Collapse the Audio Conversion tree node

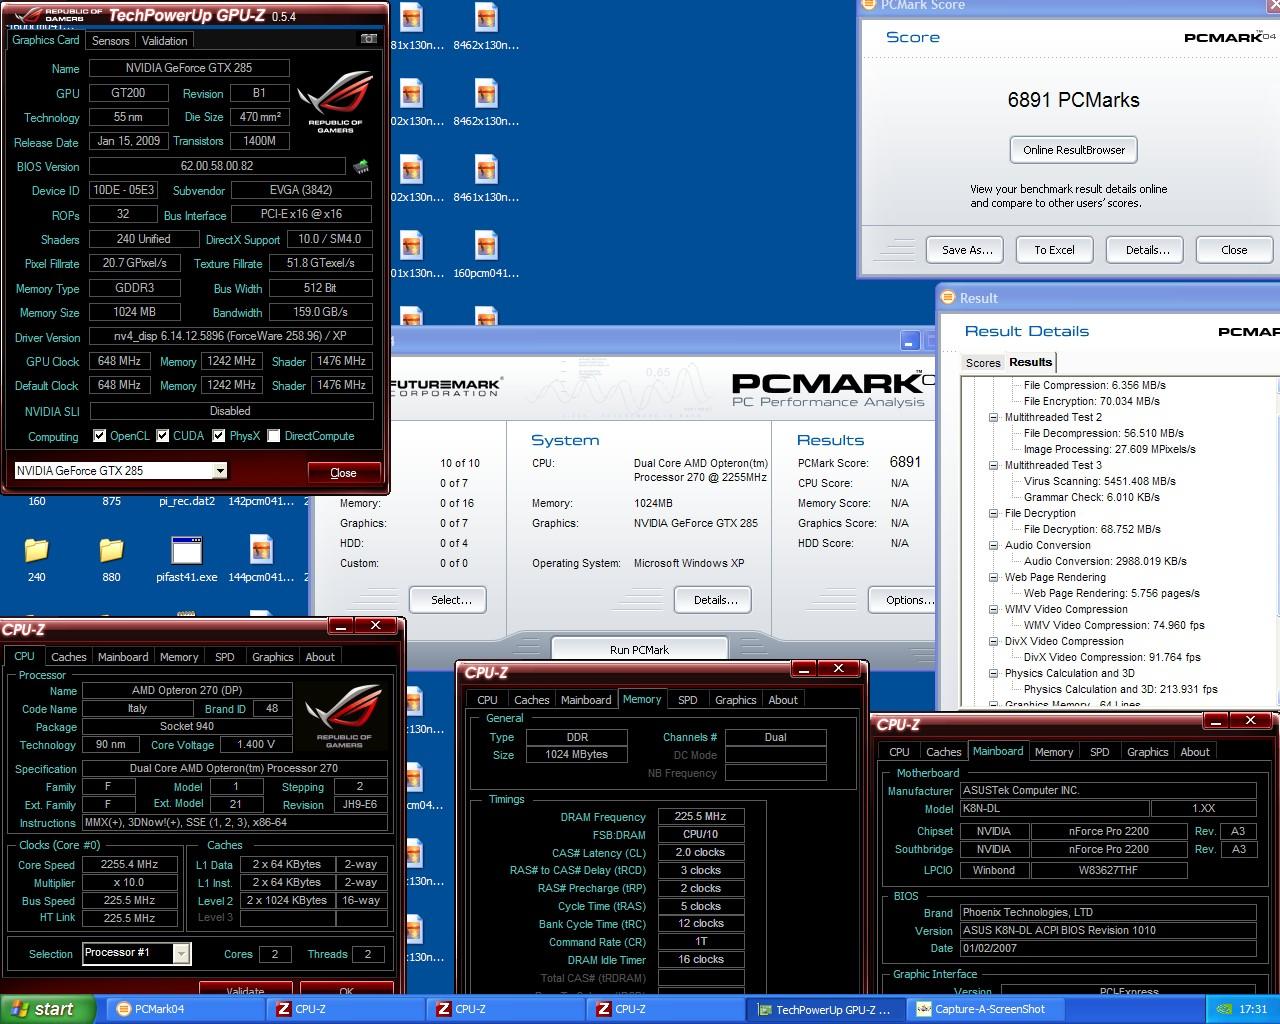pos(993,545)
